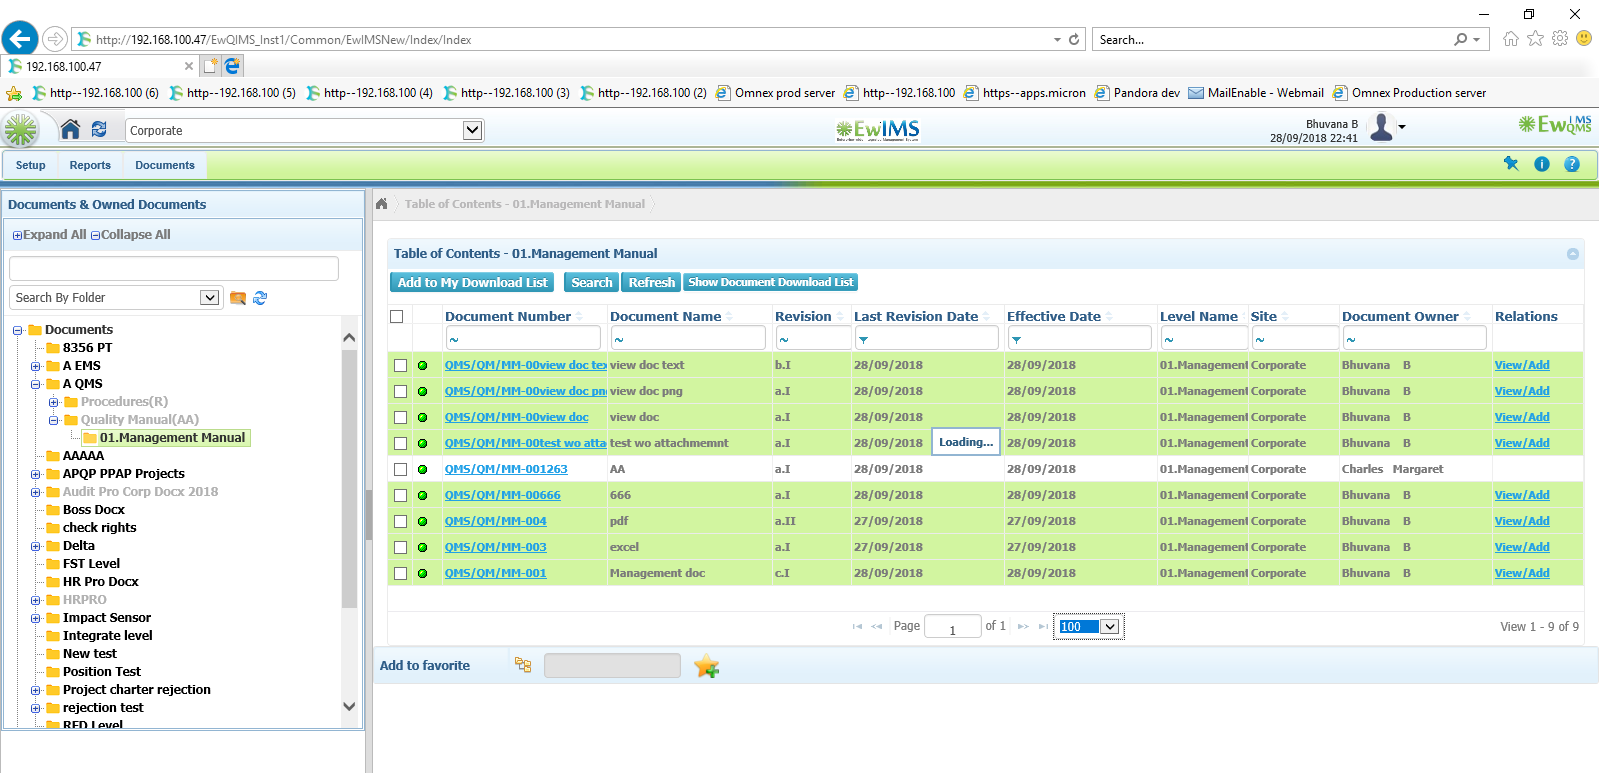Click the Search button above the table
This screenshot has width=1599, height=773.
tap(591, 283)
